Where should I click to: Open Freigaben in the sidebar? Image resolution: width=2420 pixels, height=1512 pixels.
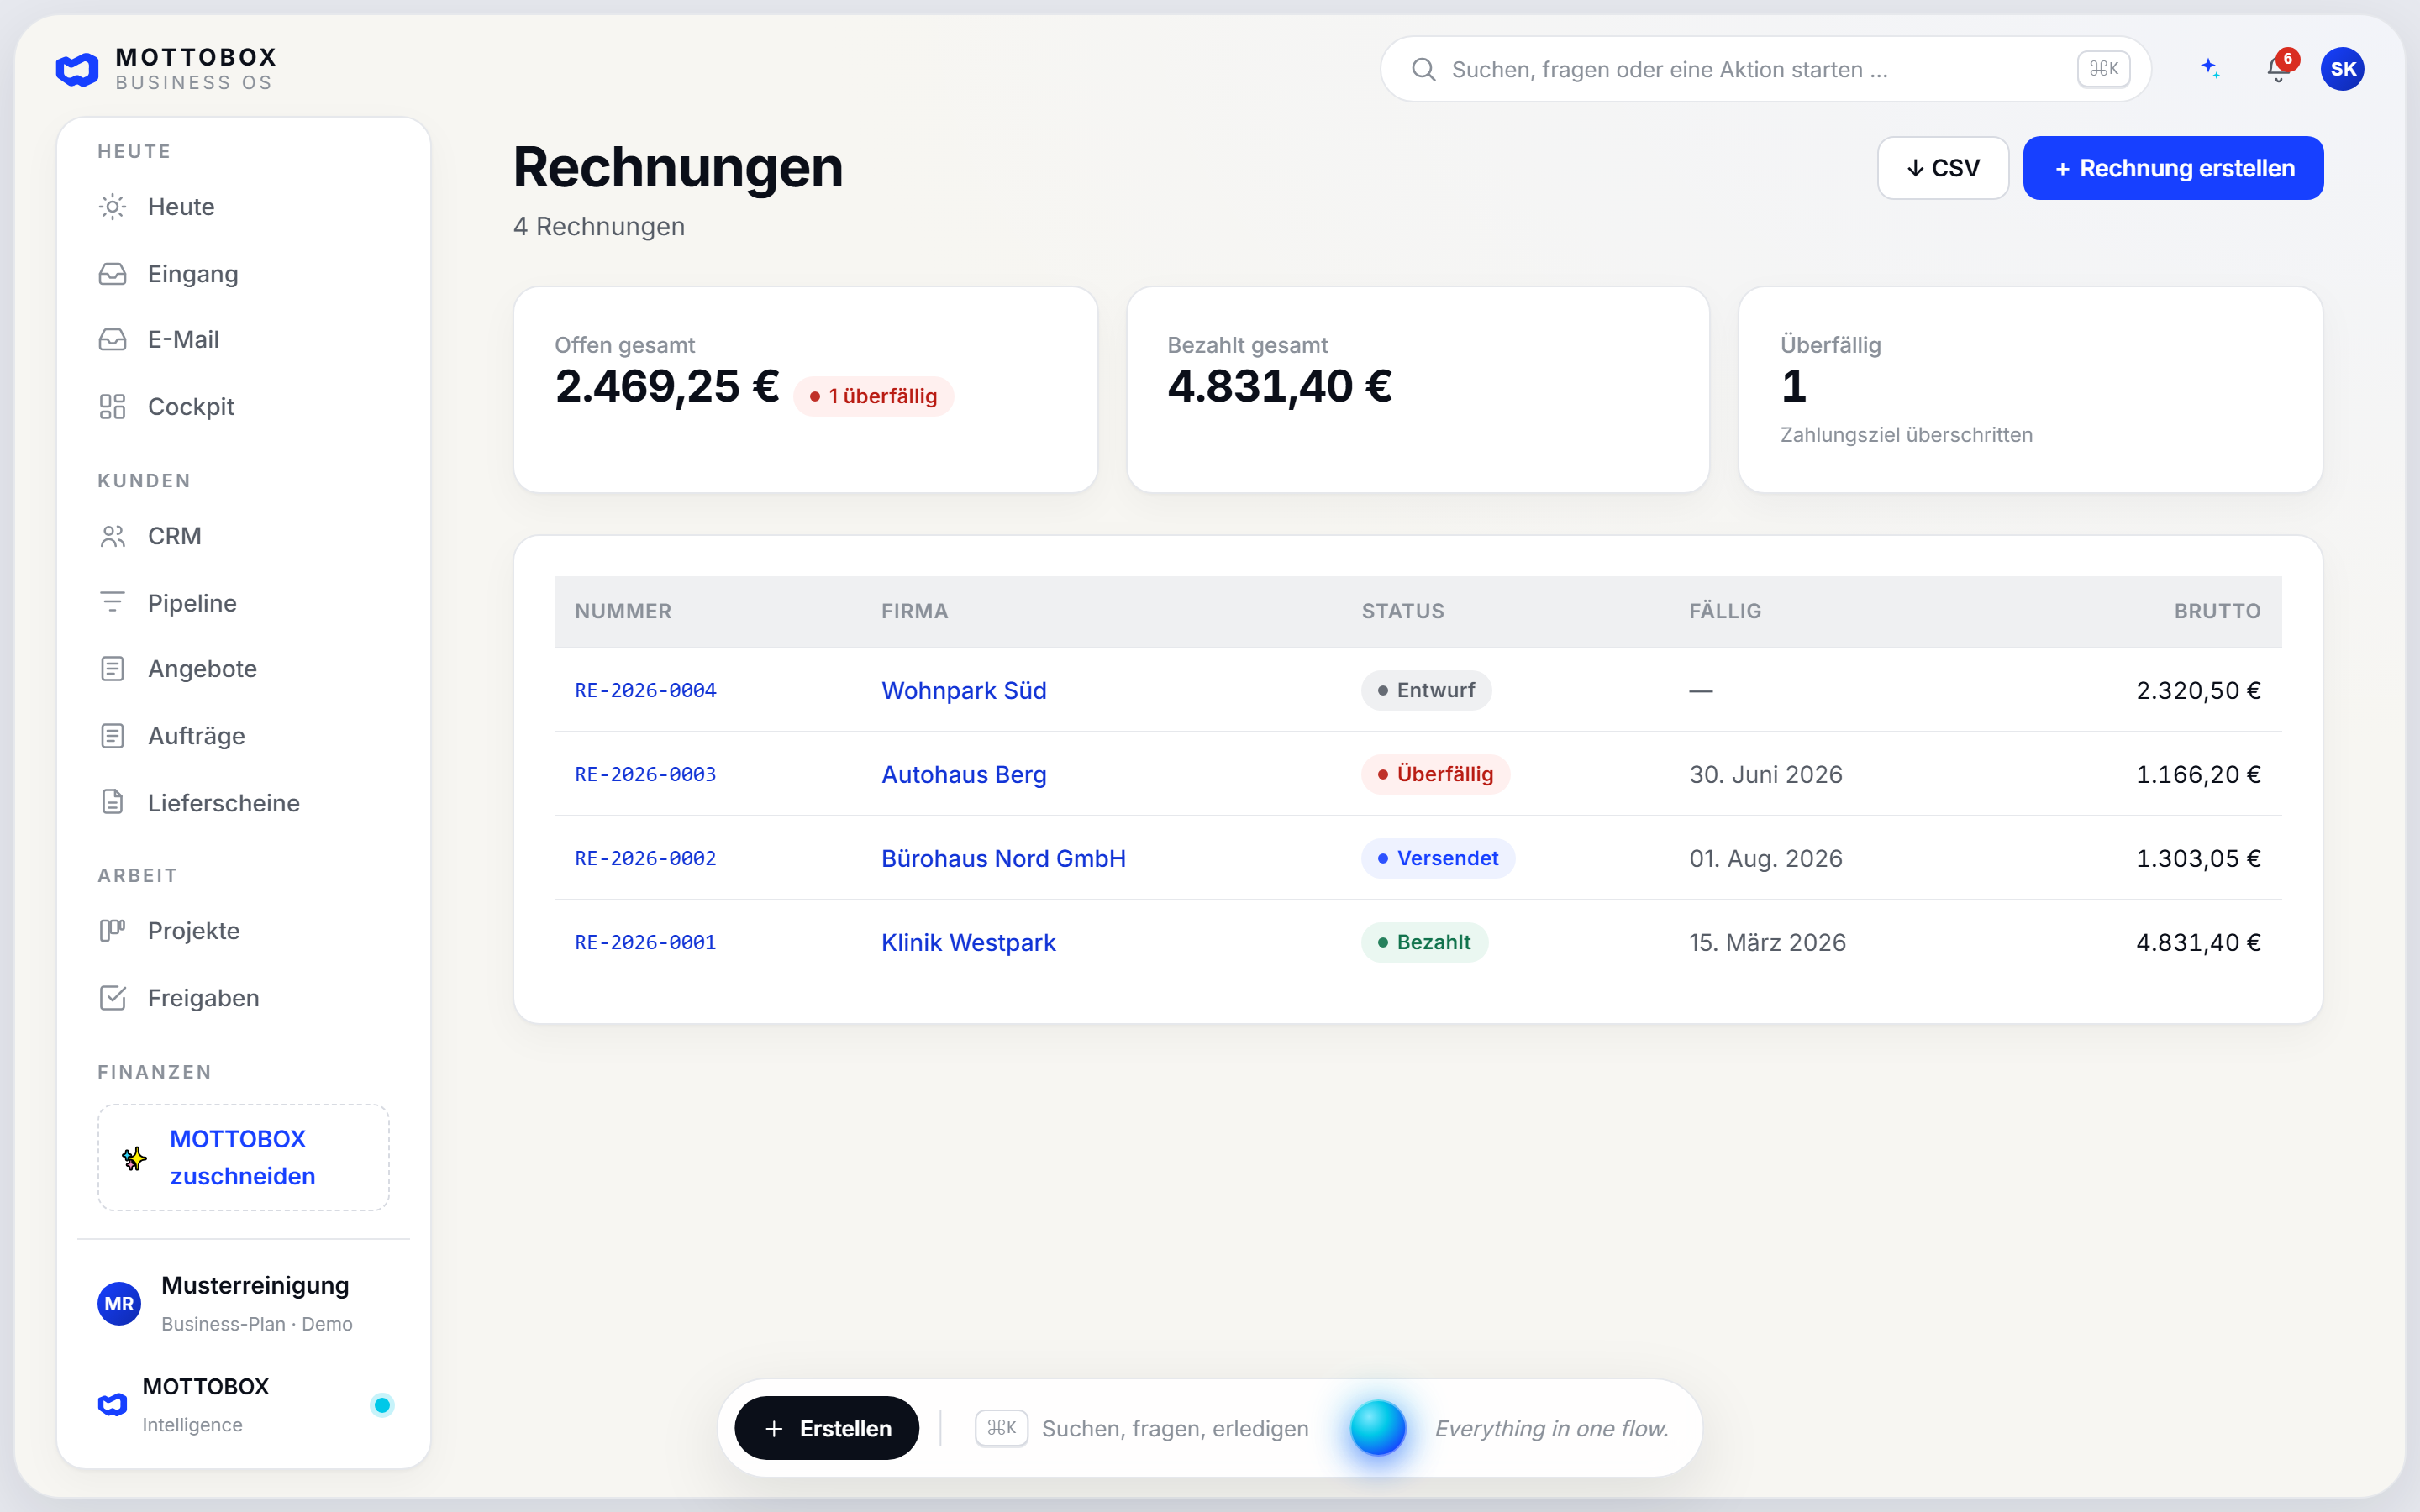point(243,998)
